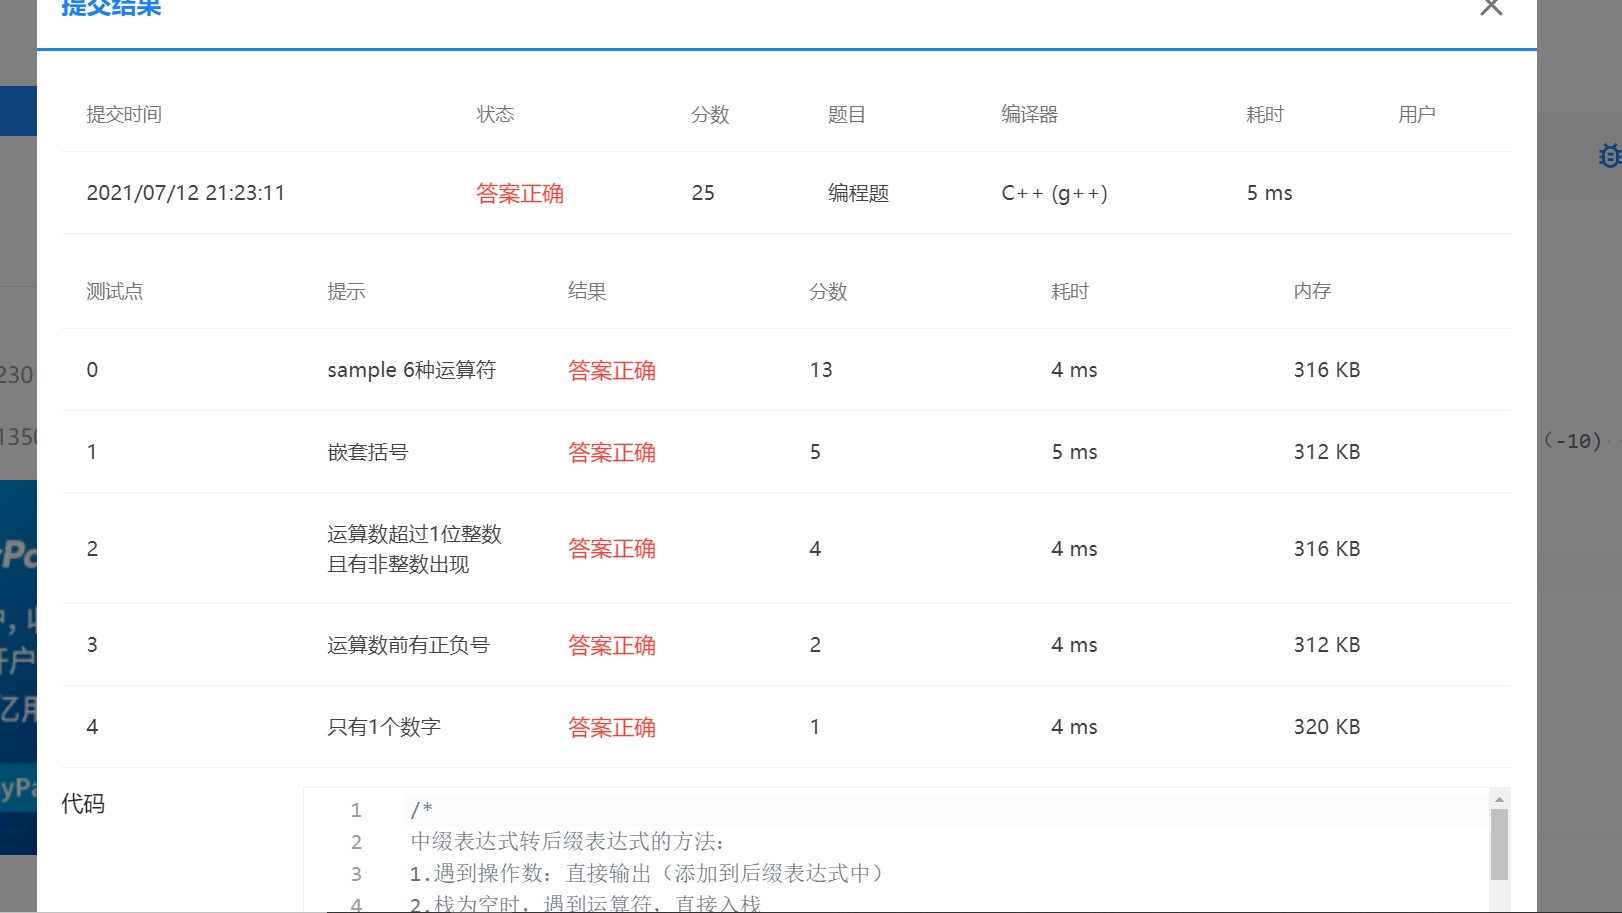This screenshot has height=913, width=1622.
Task: Click the problem type 编程题
Action: click(859, 193)
